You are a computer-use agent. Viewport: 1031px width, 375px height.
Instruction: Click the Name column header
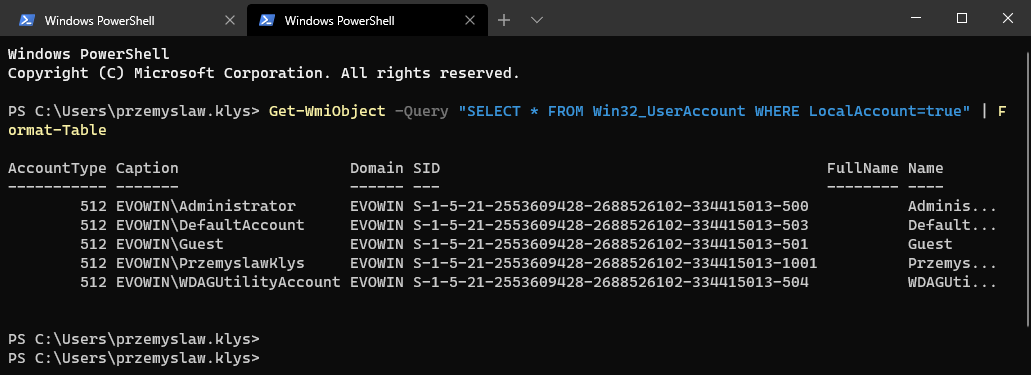pos(926,168)
